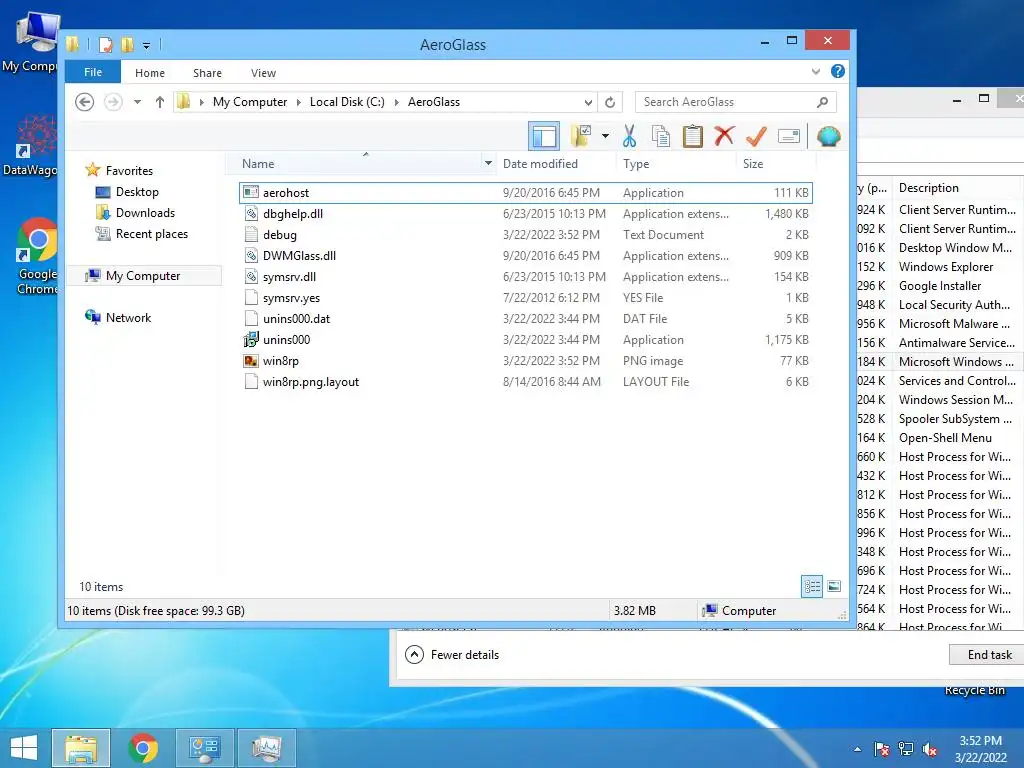This screenshot has width=1024, height=768.
Task: Click the network tray icon
Action: click(906, 749)
